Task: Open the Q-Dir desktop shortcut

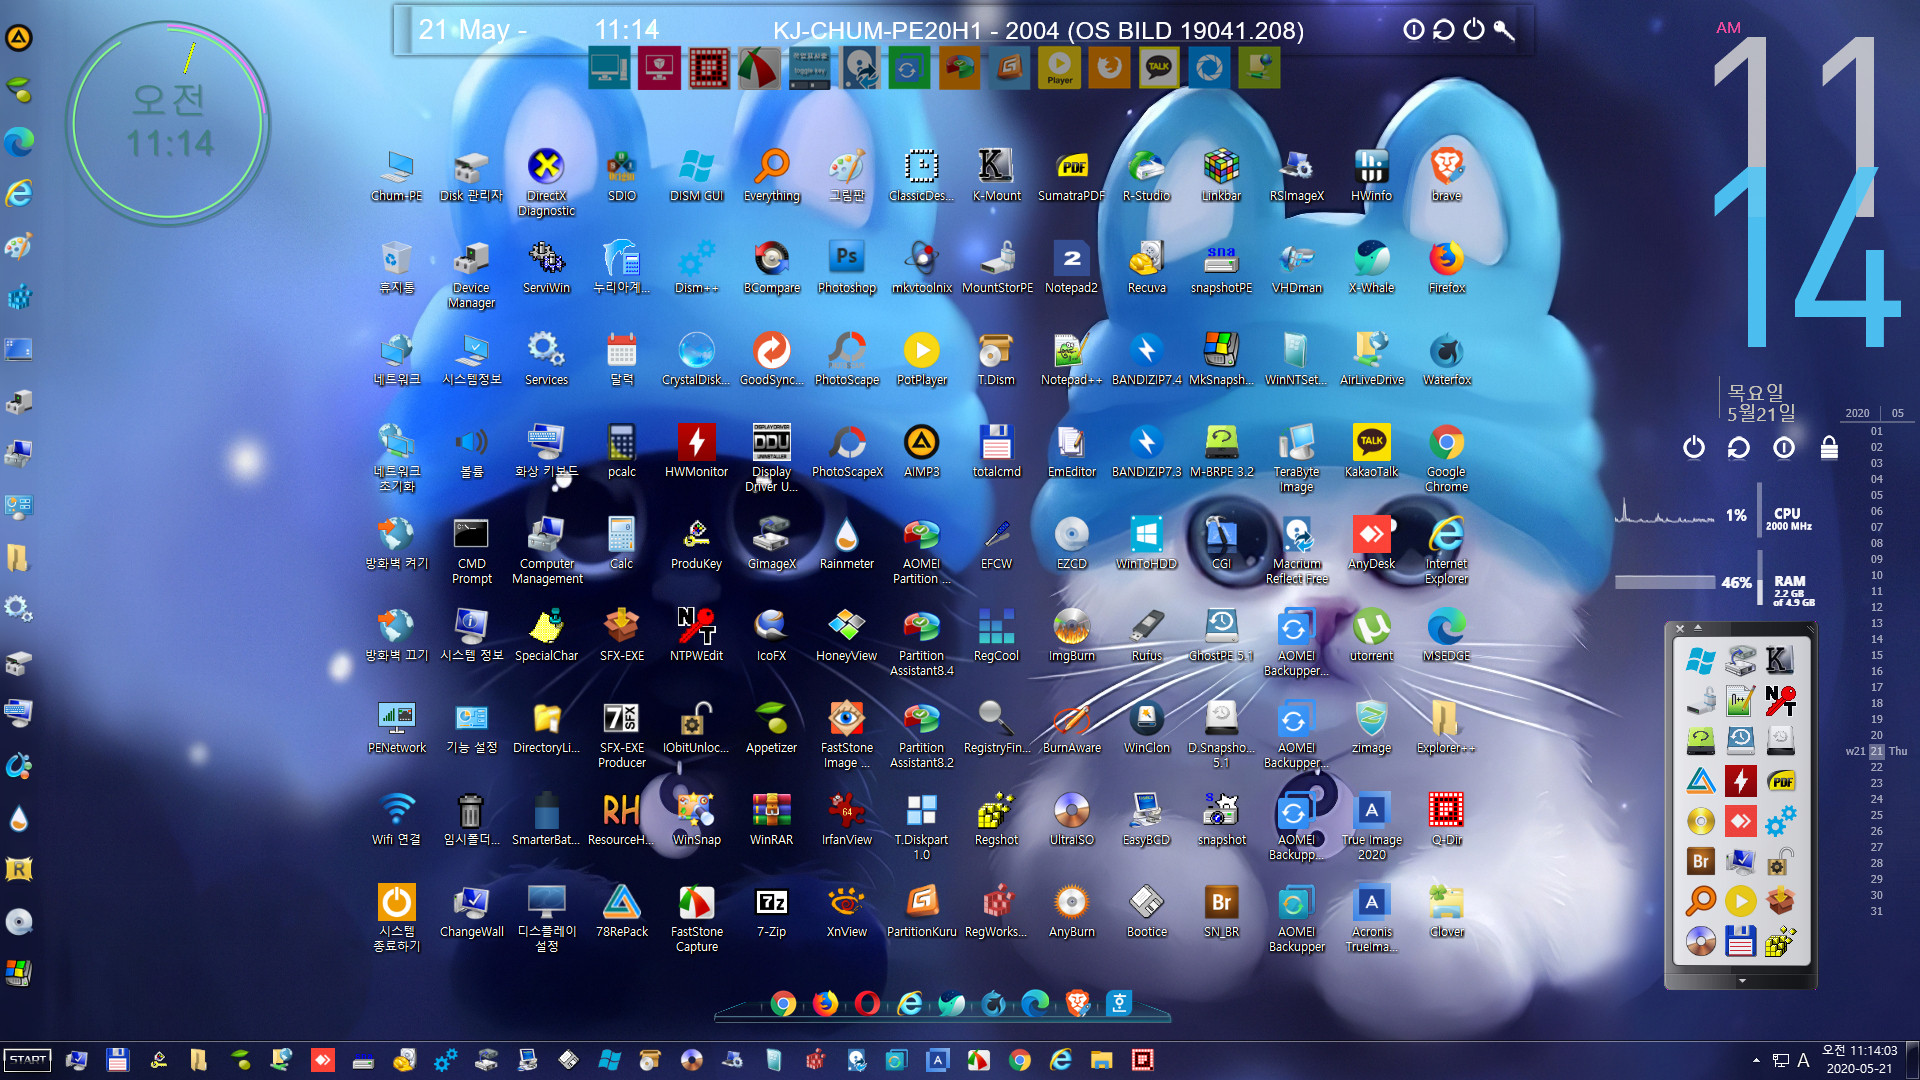Action: coord(1446,820)
